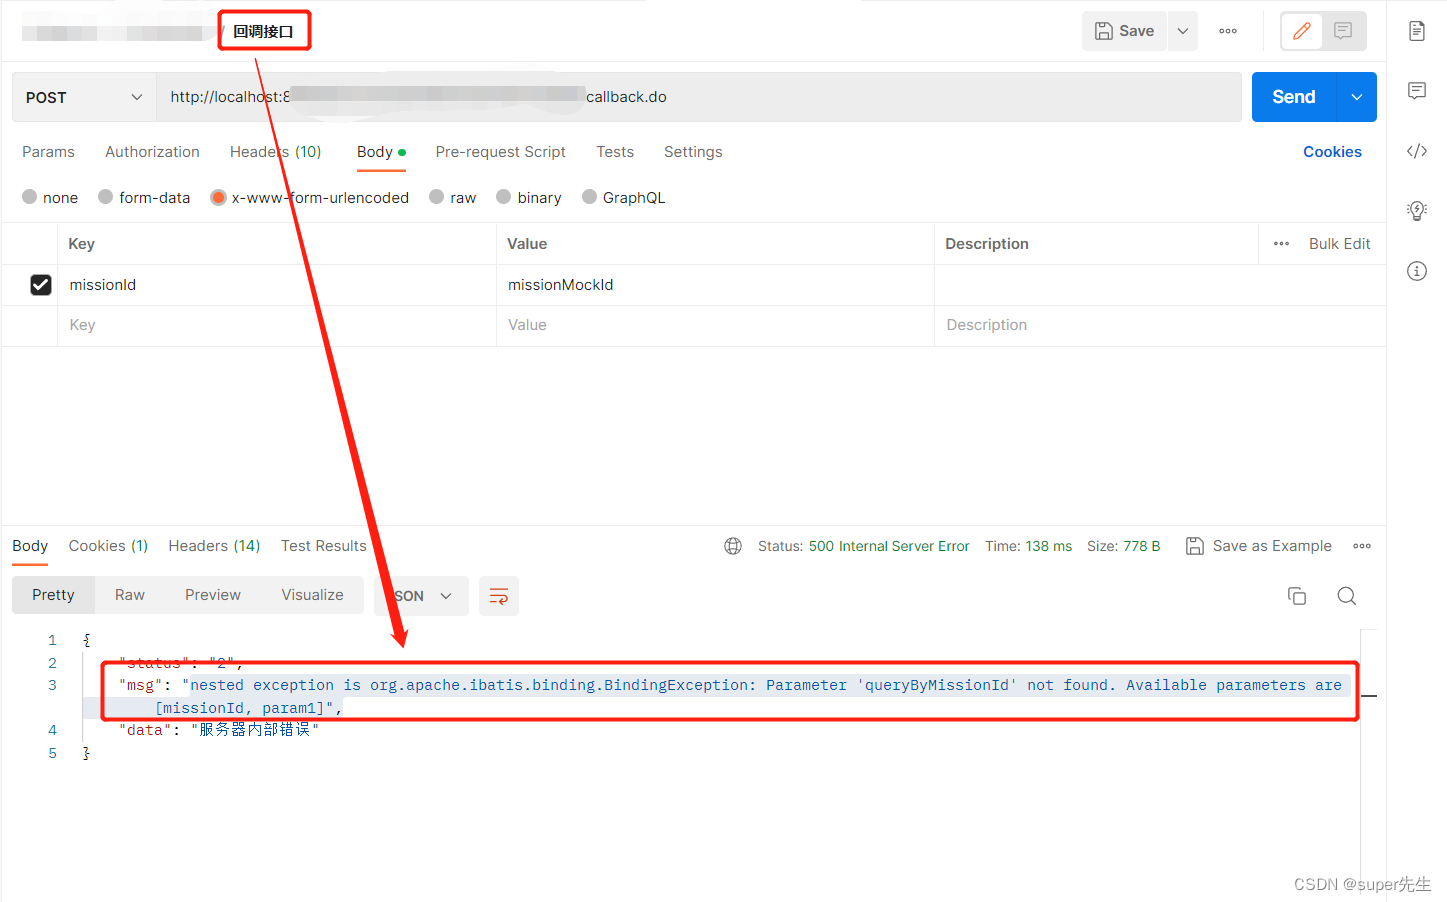Open the POST method dropdown
This screenshot has height=902, width=1447.
pos(84,97)
